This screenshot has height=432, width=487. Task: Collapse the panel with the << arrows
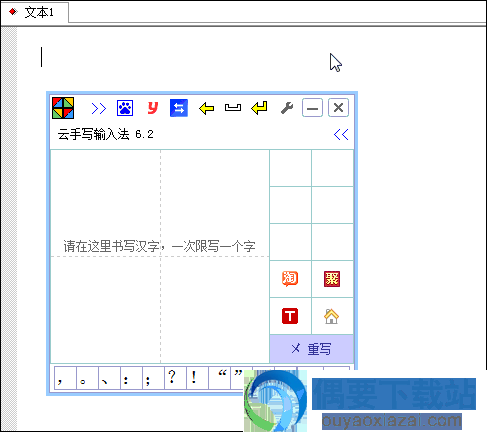tap(341, 134)
